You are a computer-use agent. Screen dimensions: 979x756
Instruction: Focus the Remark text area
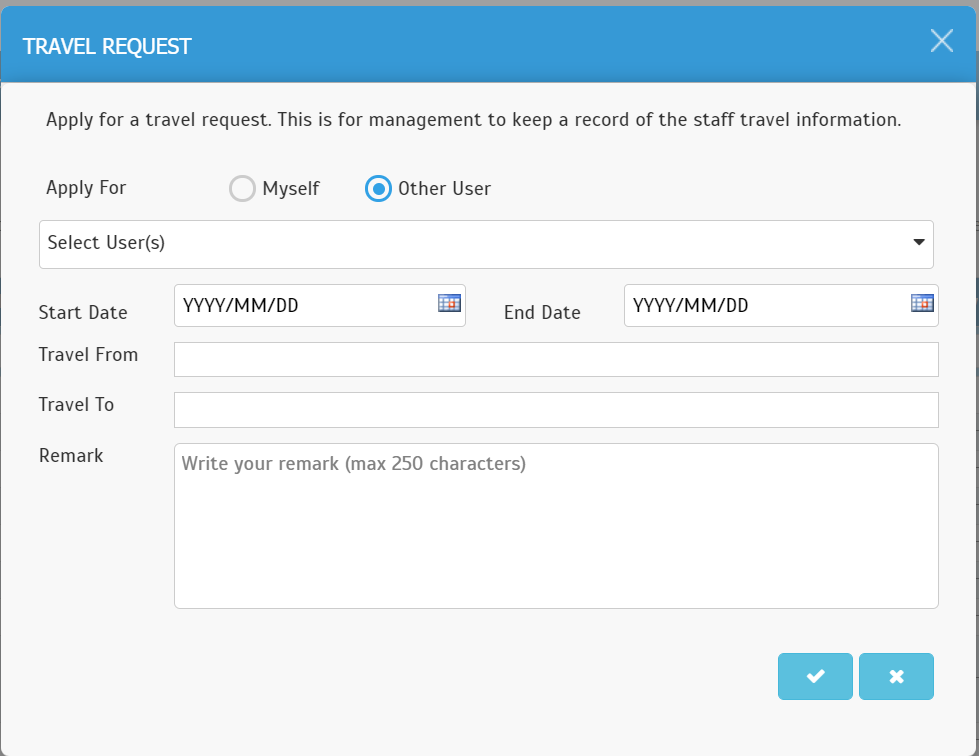pos(556,526)
